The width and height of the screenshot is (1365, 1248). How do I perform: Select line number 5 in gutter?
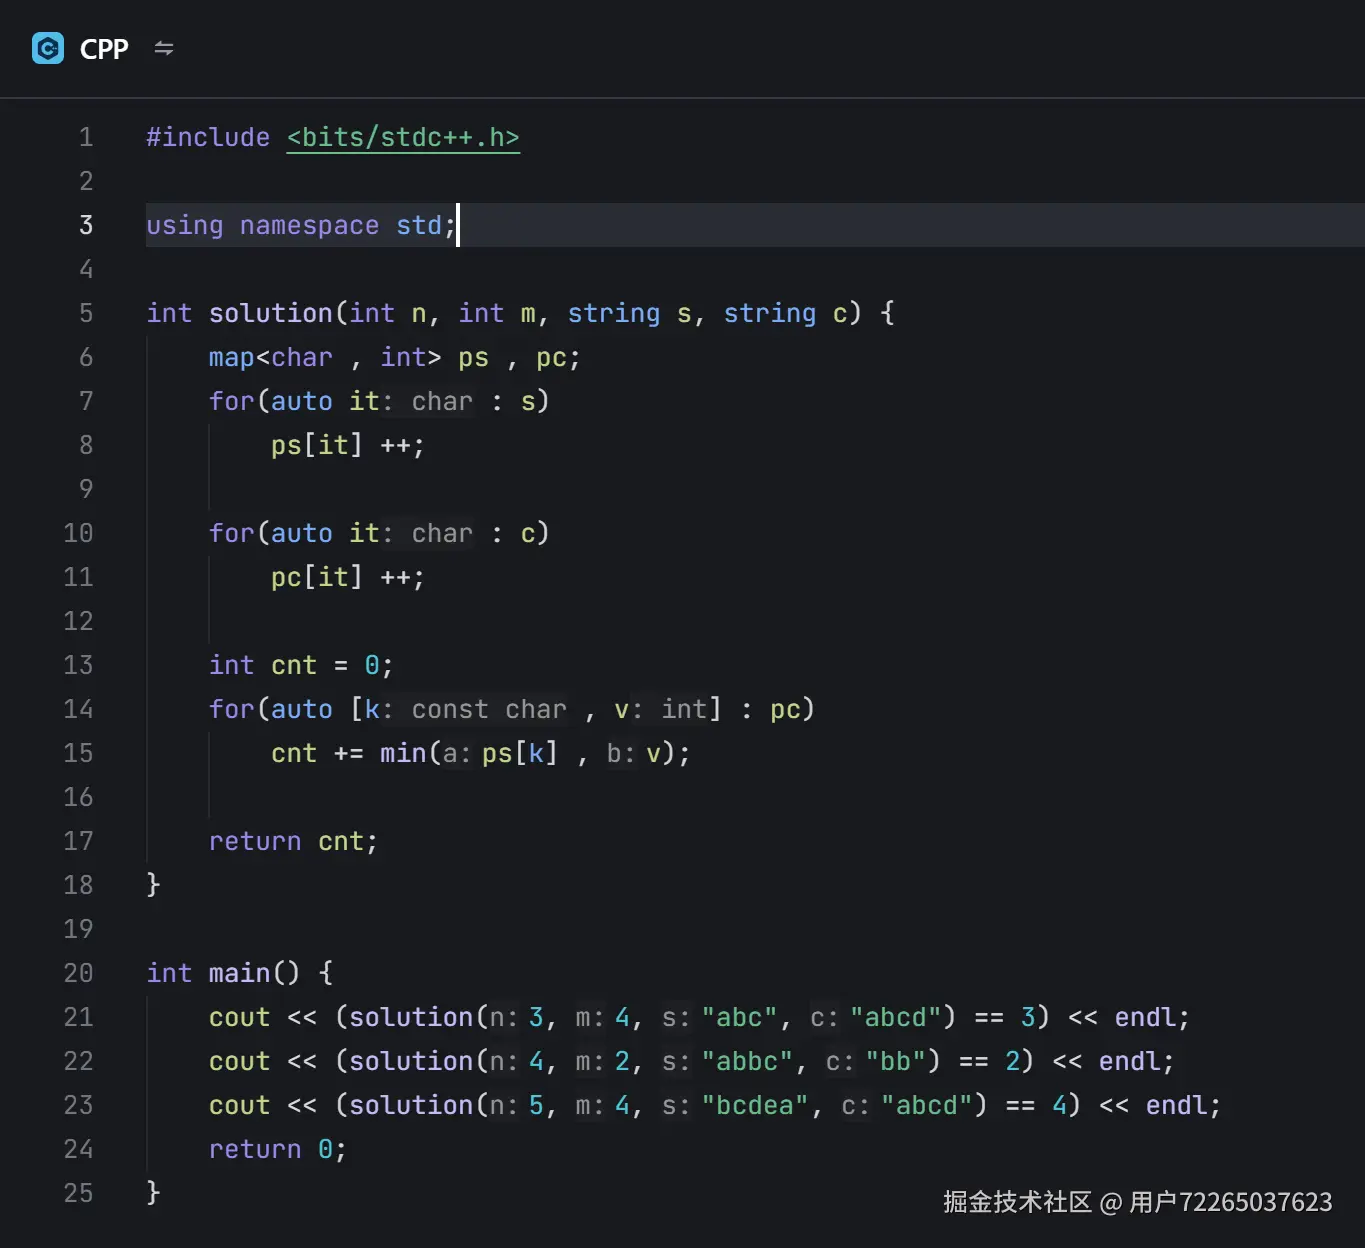pyautogui.click(x=86, y=313)
